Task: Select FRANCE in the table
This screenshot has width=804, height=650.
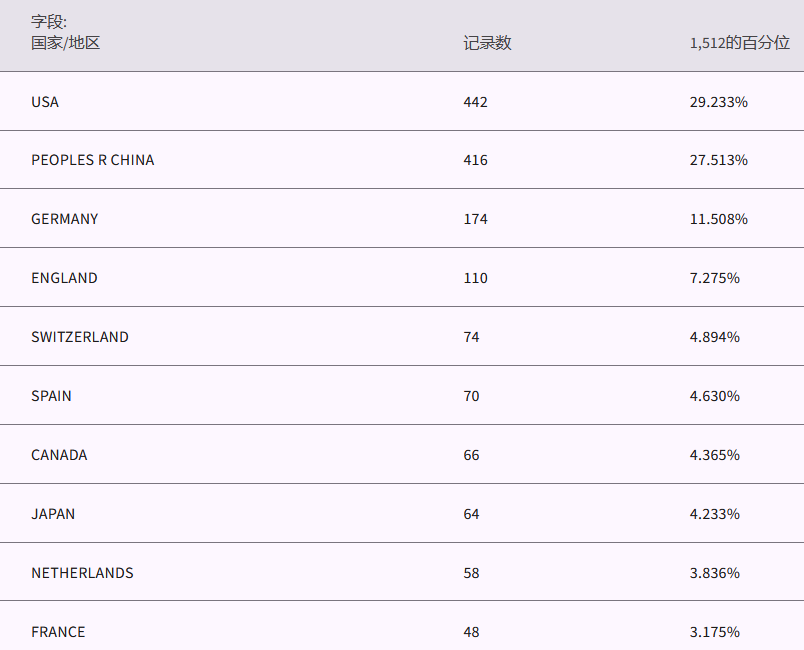Action: click(58, 632)
